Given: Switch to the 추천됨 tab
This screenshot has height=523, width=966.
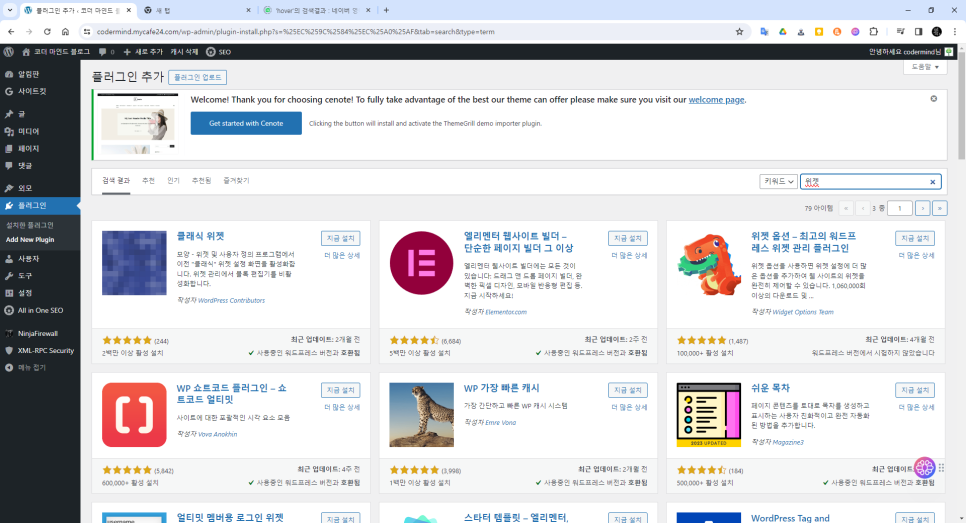Looking at the screenshot, I should 201,180.
